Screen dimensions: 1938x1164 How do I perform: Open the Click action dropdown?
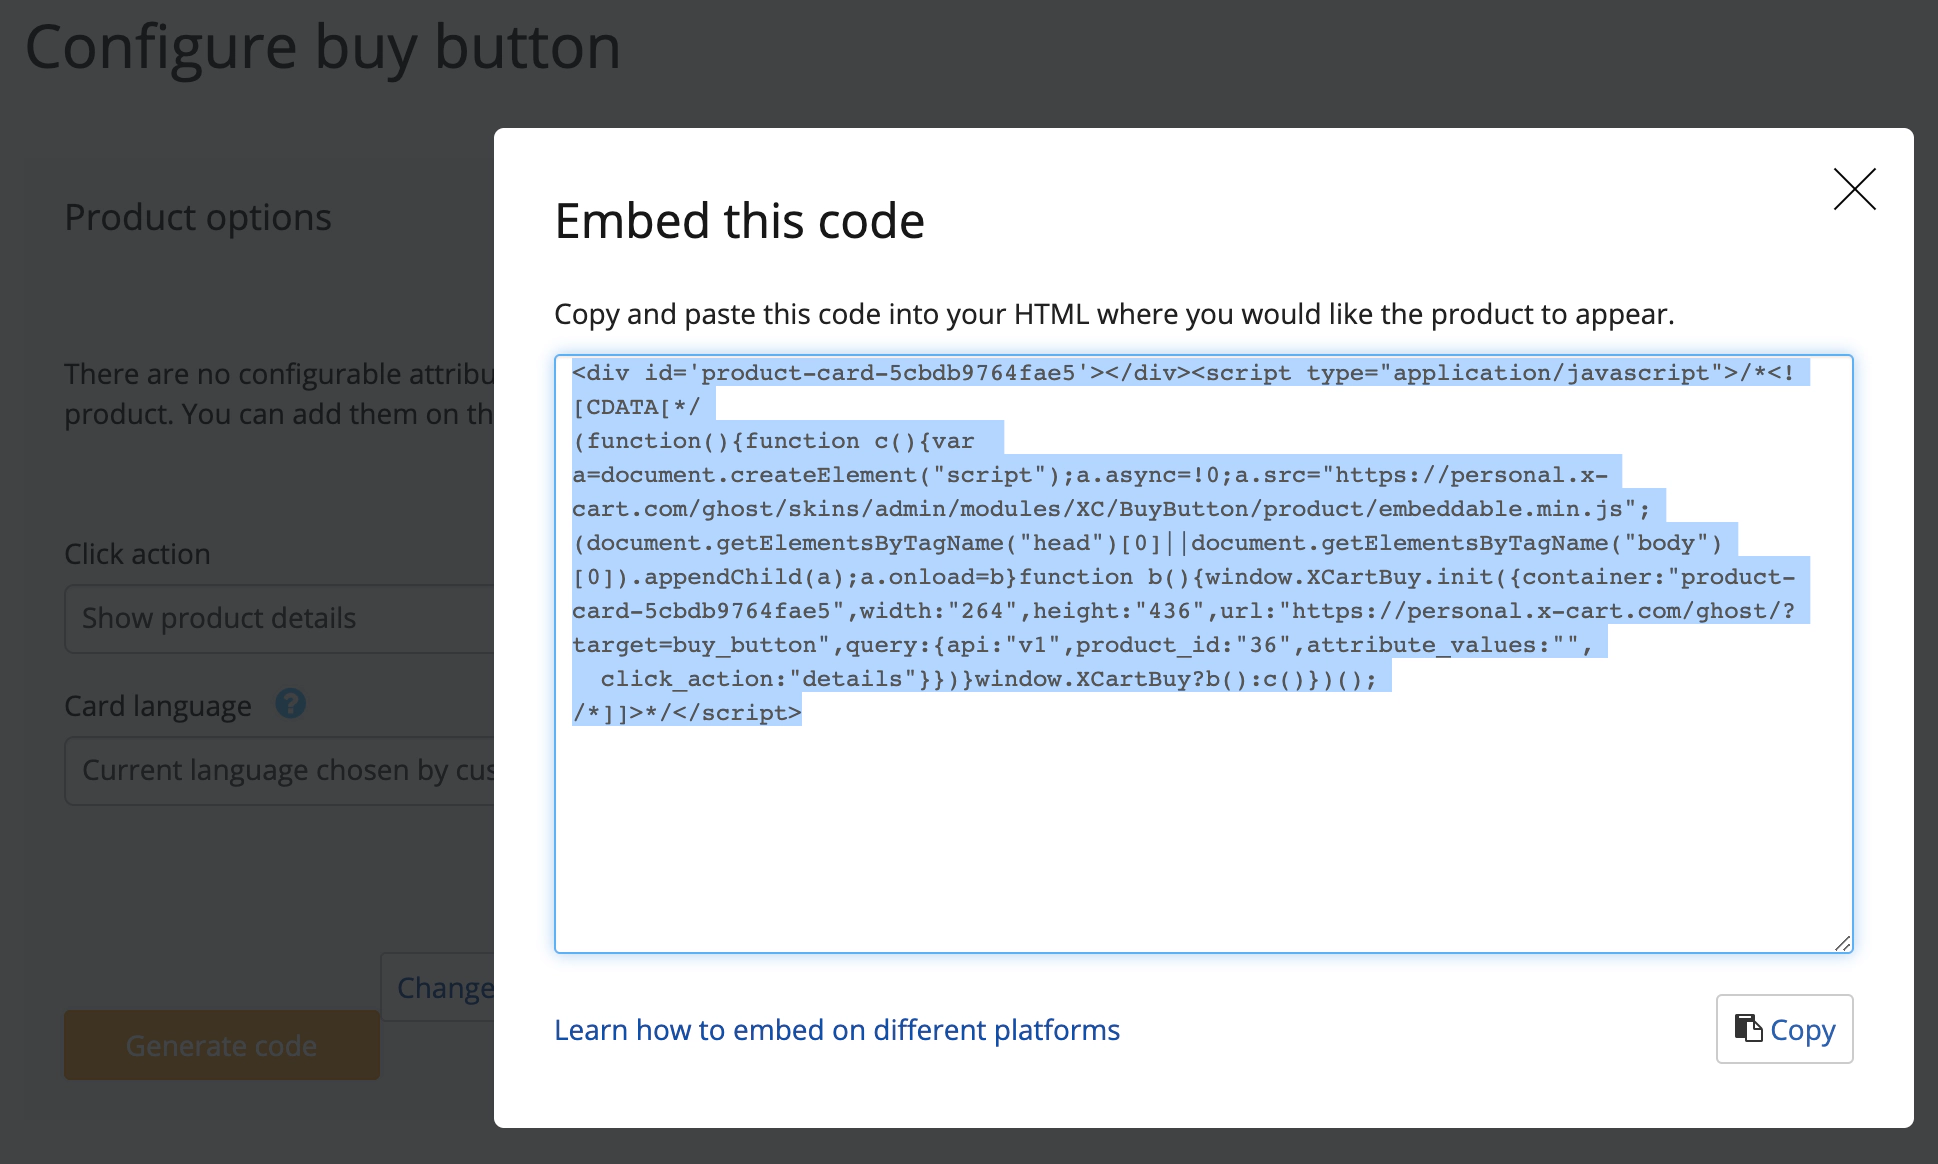280,618
